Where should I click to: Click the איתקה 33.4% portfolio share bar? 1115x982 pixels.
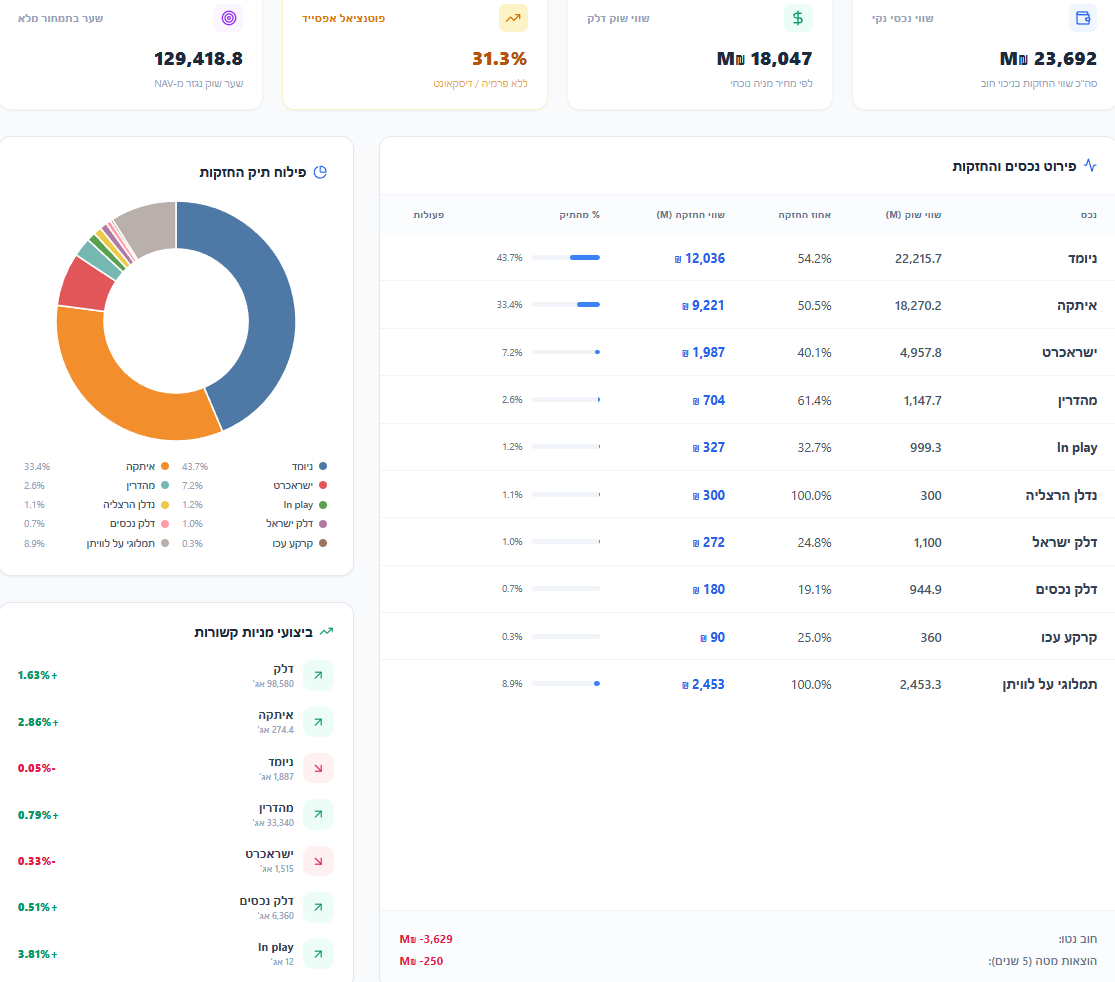566,304
